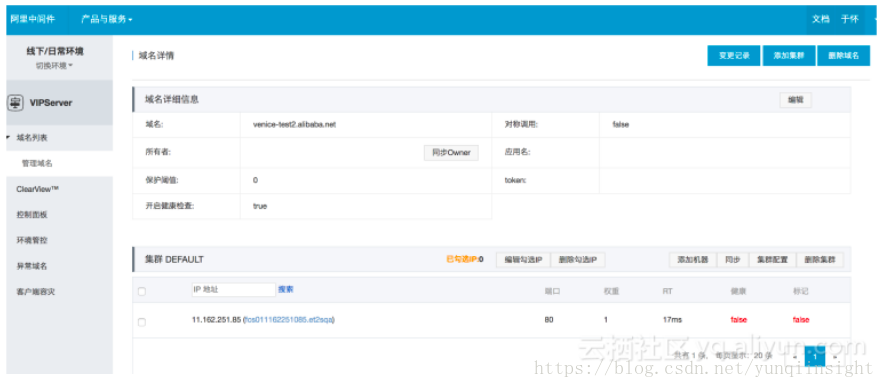
Task: Click the 17ms RT value
Action: [672, 320]
